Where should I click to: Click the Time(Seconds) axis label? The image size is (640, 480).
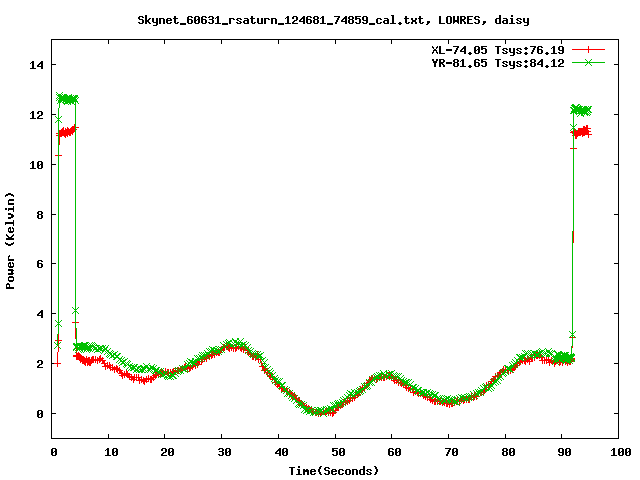[x=334, y=471]
